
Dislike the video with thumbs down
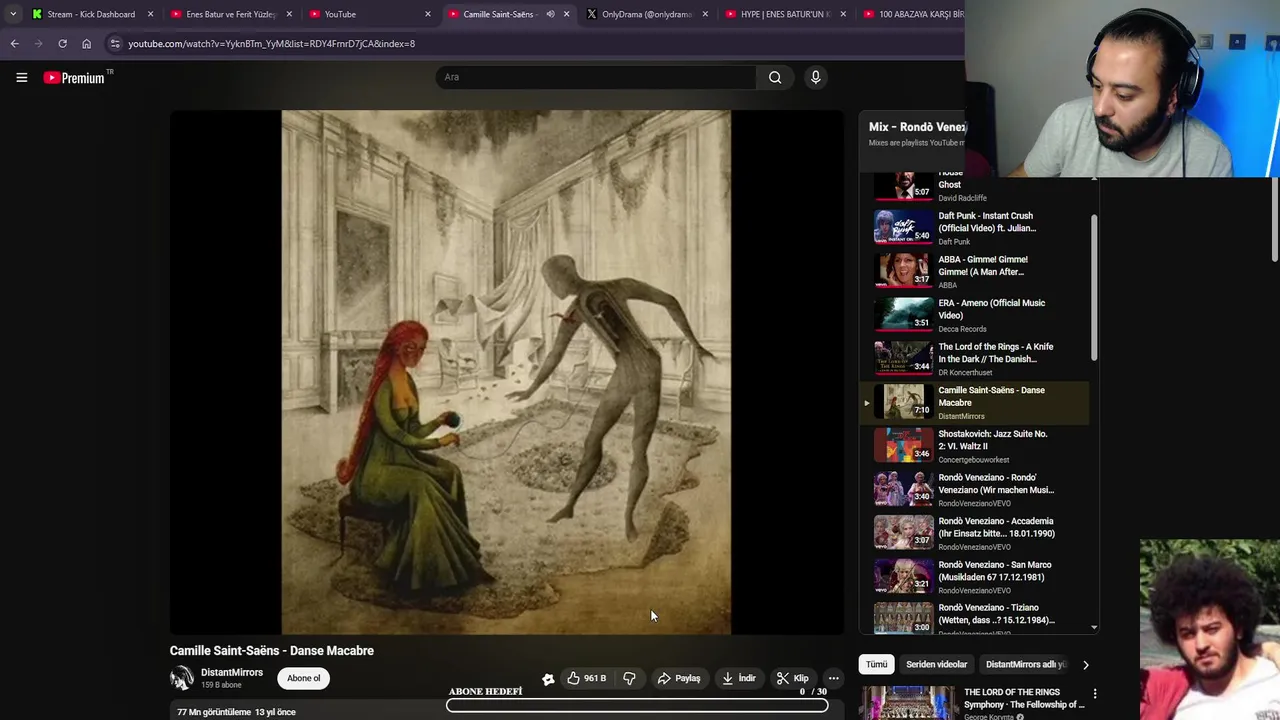[629, 678]
